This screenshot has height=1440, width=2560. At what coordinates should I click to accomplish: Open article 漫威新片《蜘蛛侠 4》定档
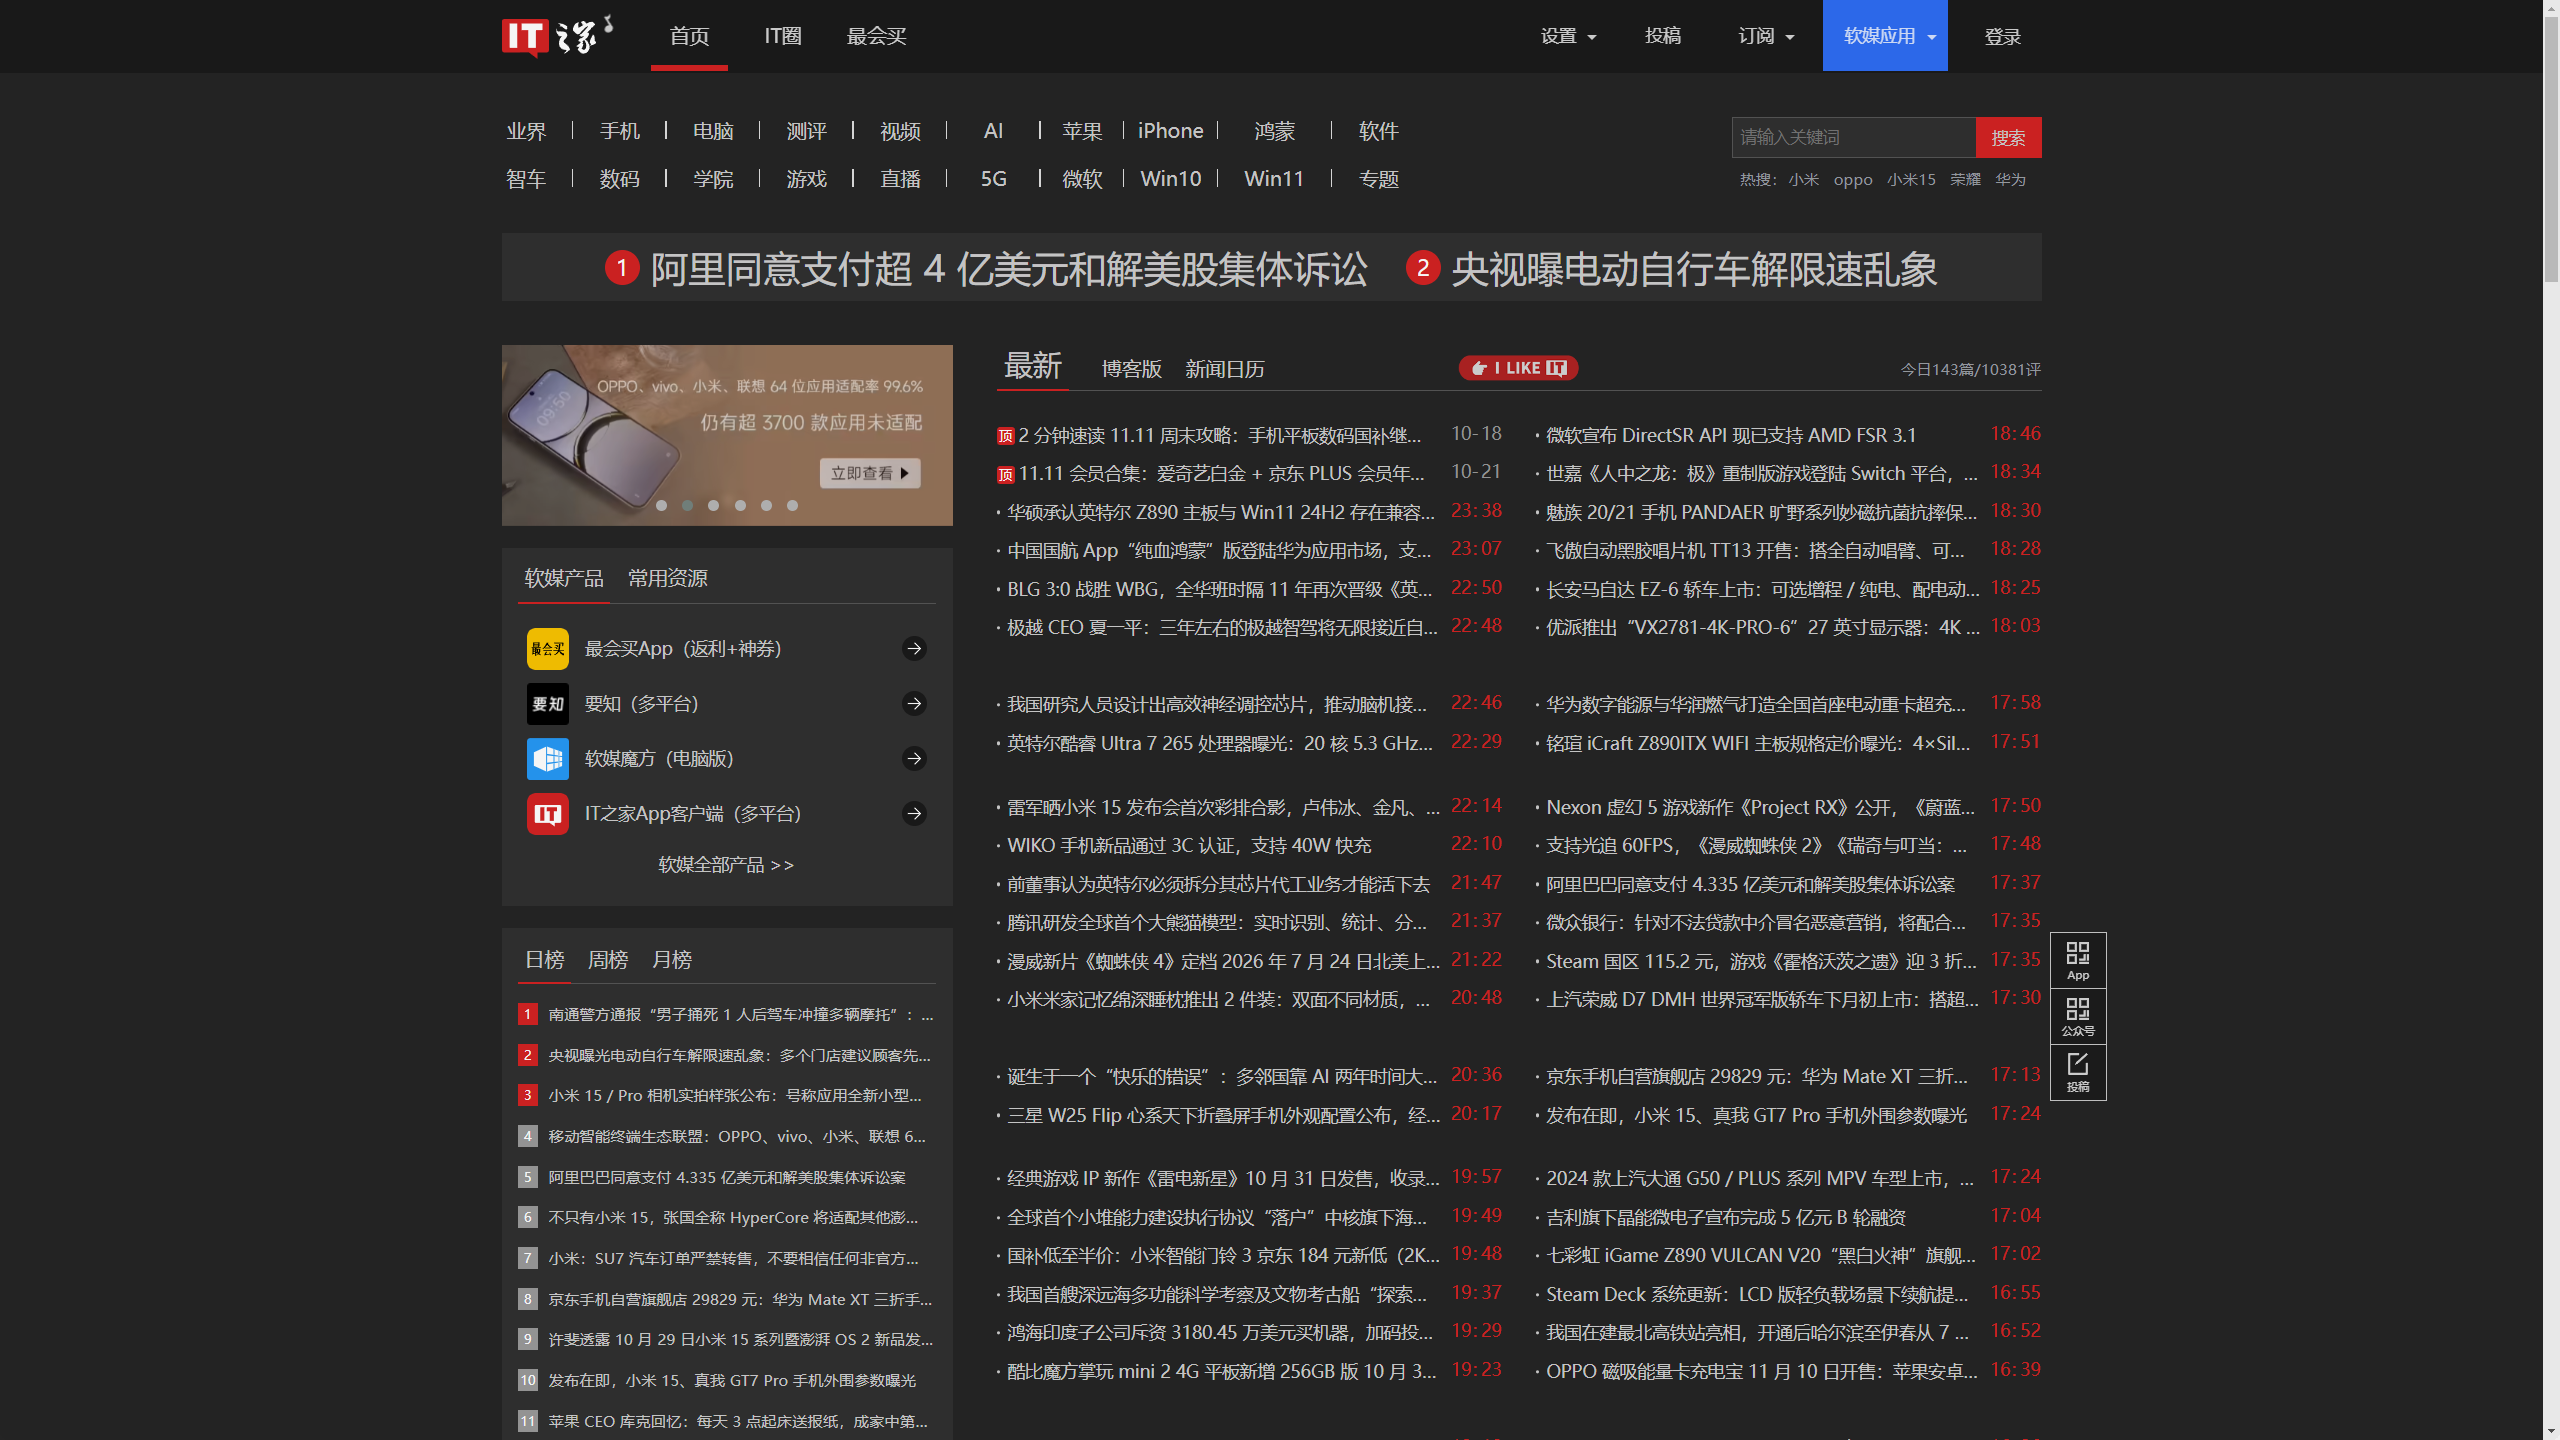(x=1223, y=962)
